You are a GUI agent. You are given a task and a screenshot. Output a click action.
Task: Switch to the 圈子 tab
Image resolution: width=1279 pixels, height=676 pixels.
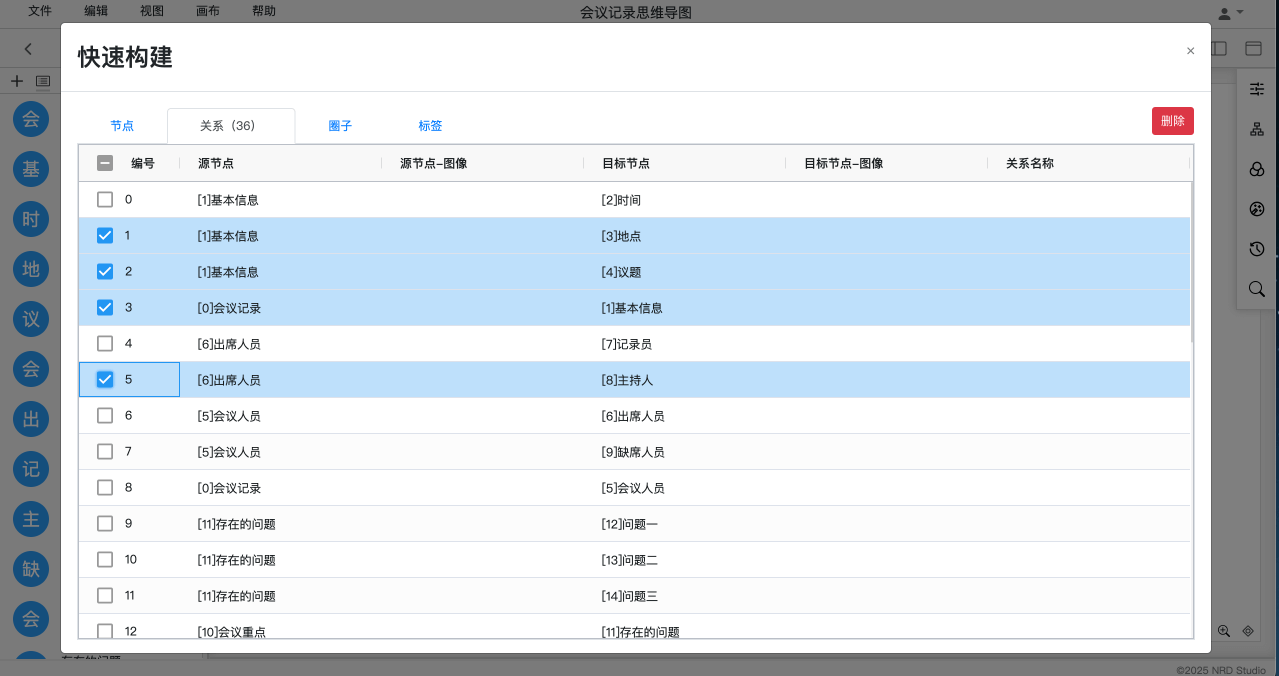pyautogui.click(x=340, y=126)
